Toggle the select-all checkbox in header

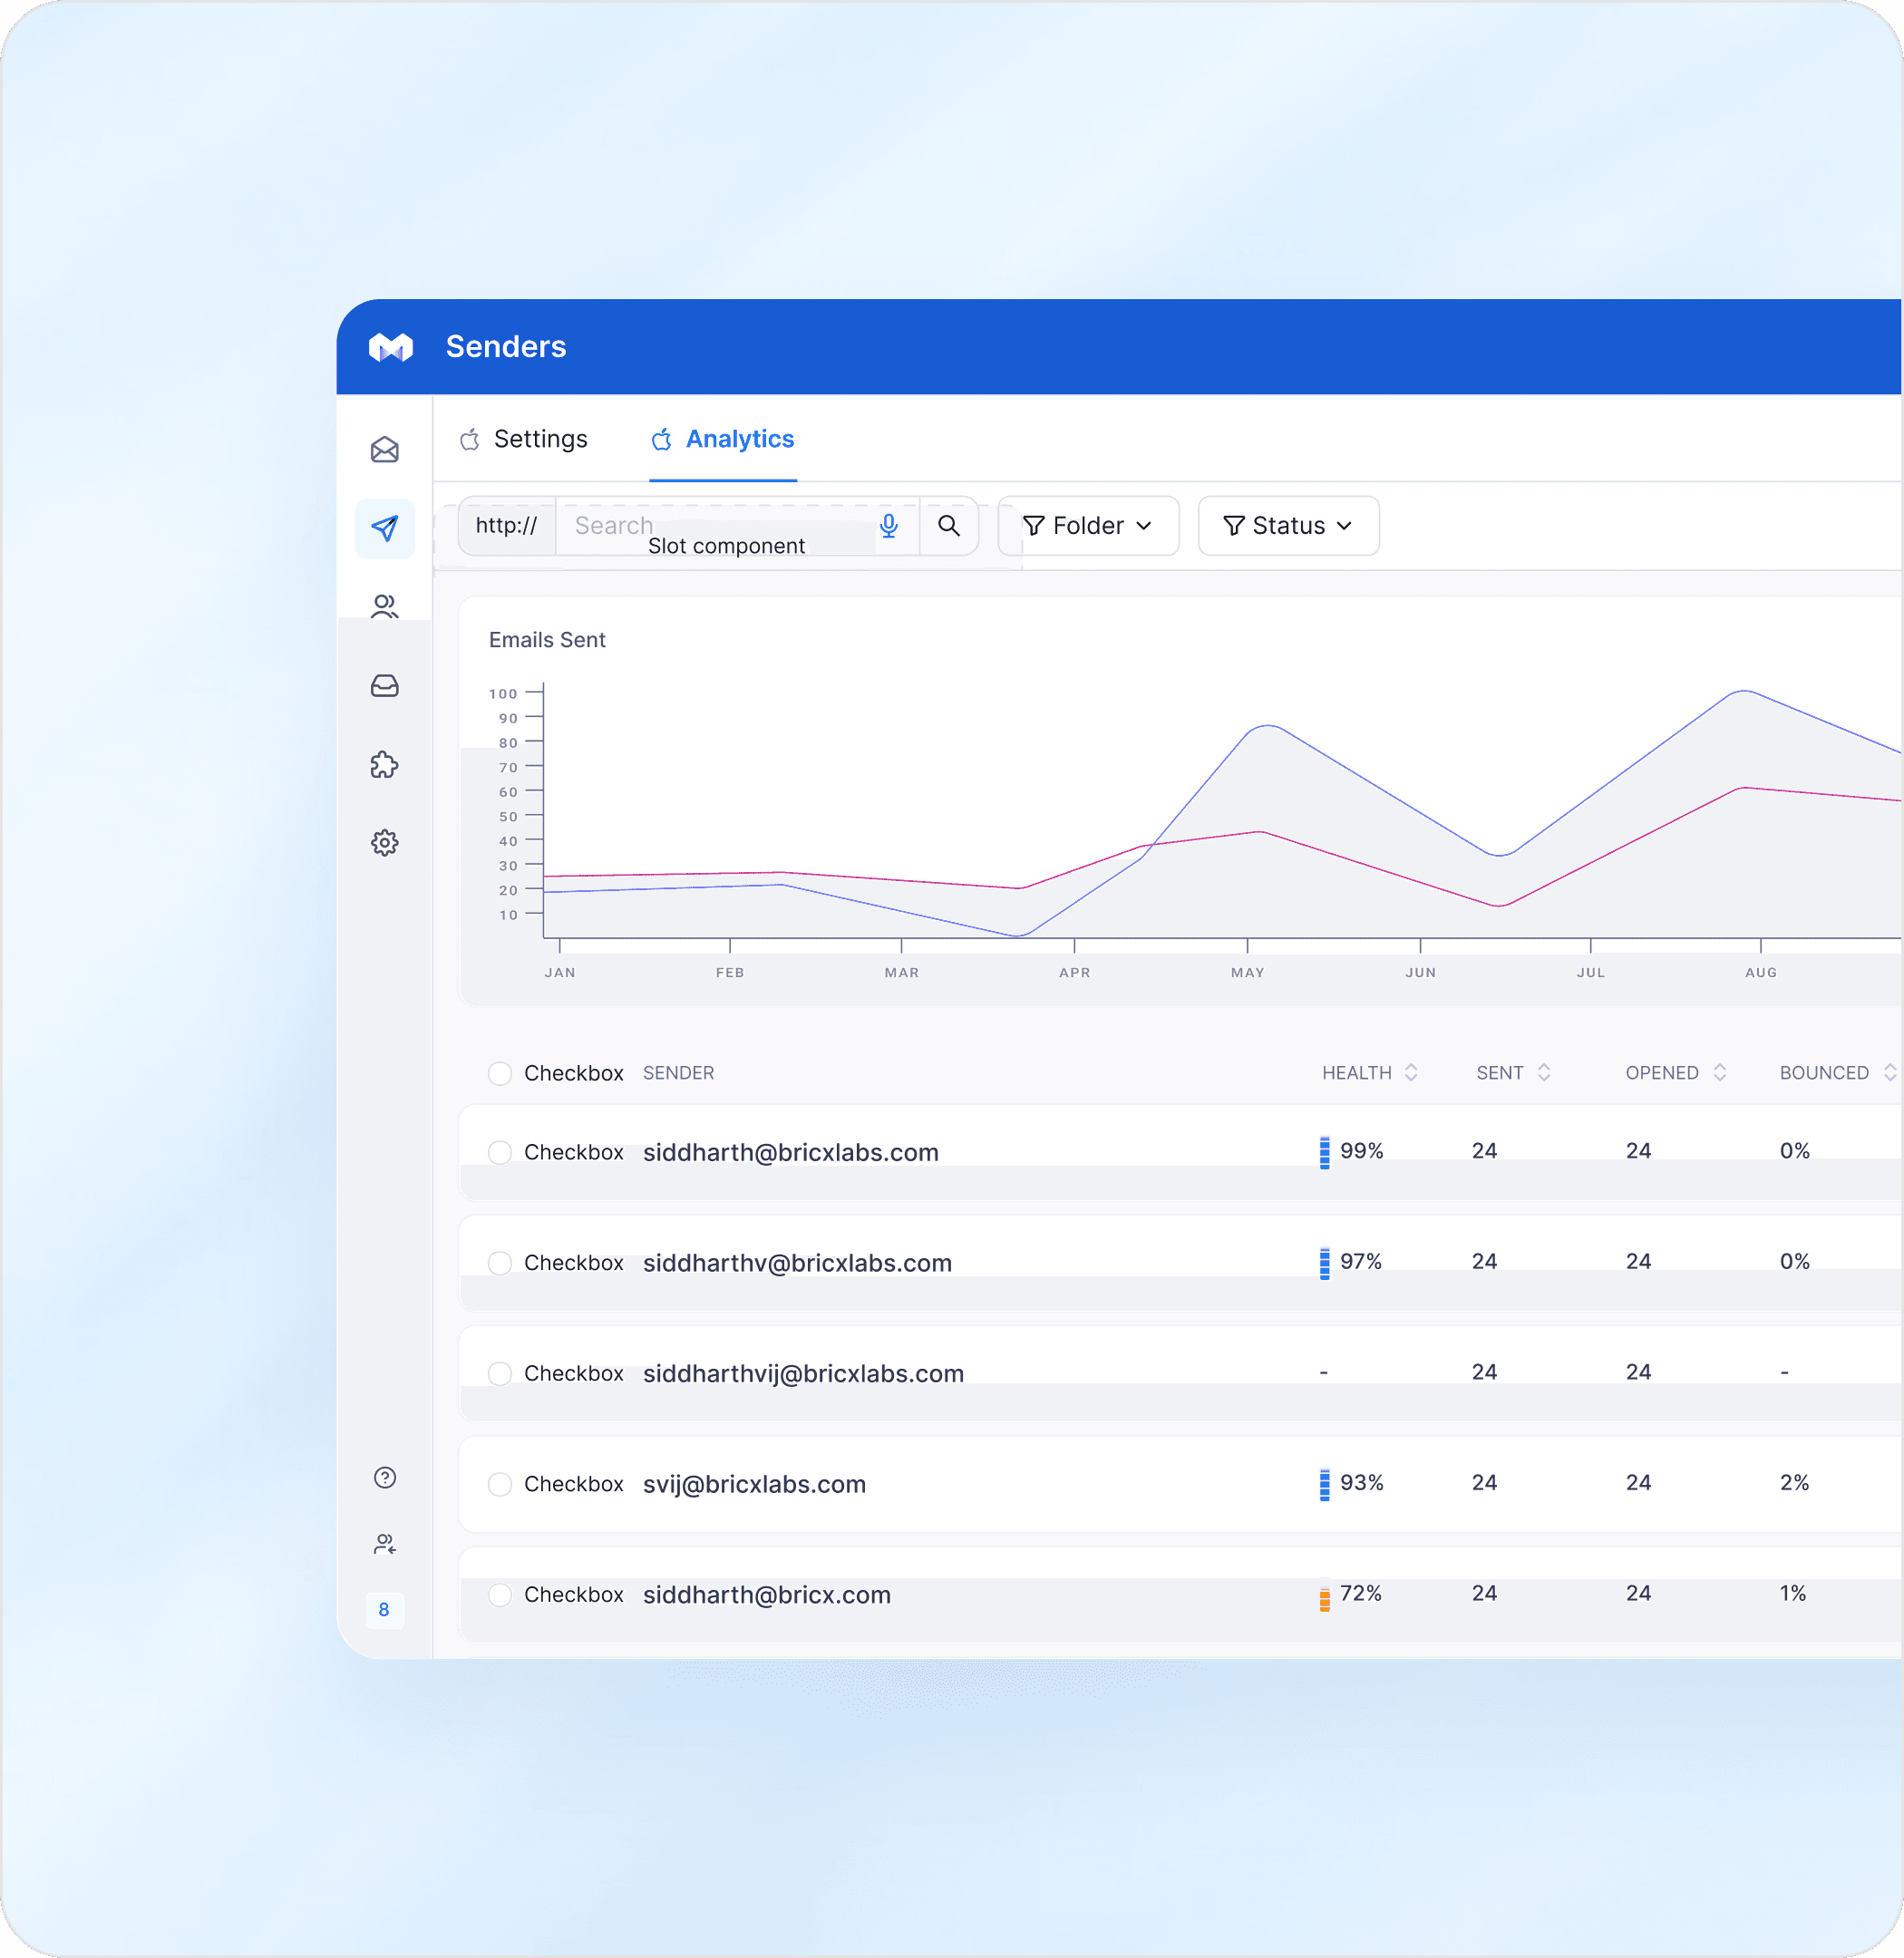pos(500,1074)
